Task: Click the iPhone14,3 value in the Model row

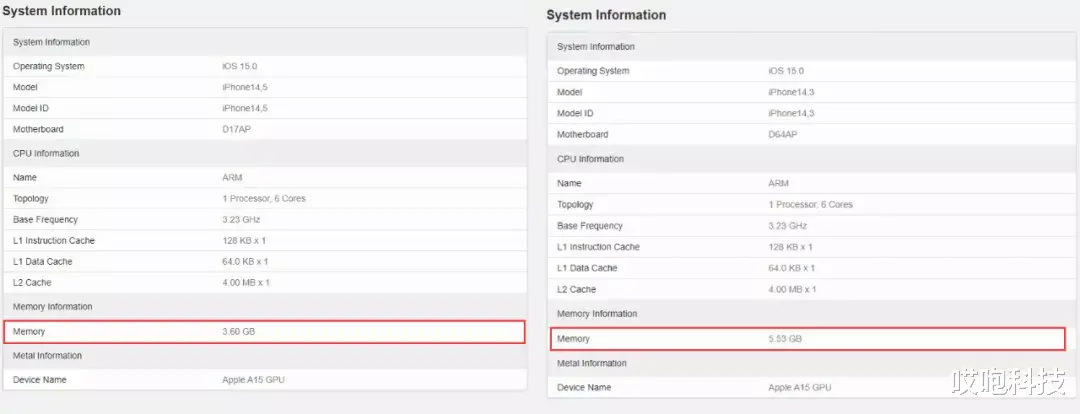Action: click(x=791, y=92)
